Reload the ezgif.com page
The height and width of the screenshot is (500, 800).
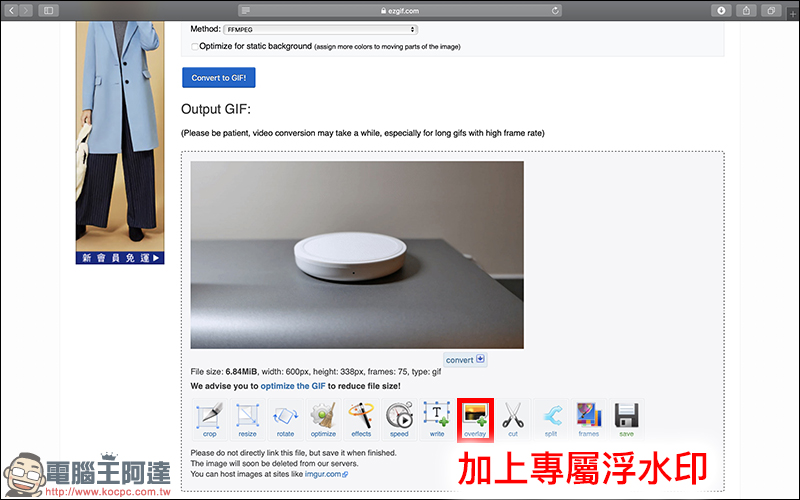(555, 10)
